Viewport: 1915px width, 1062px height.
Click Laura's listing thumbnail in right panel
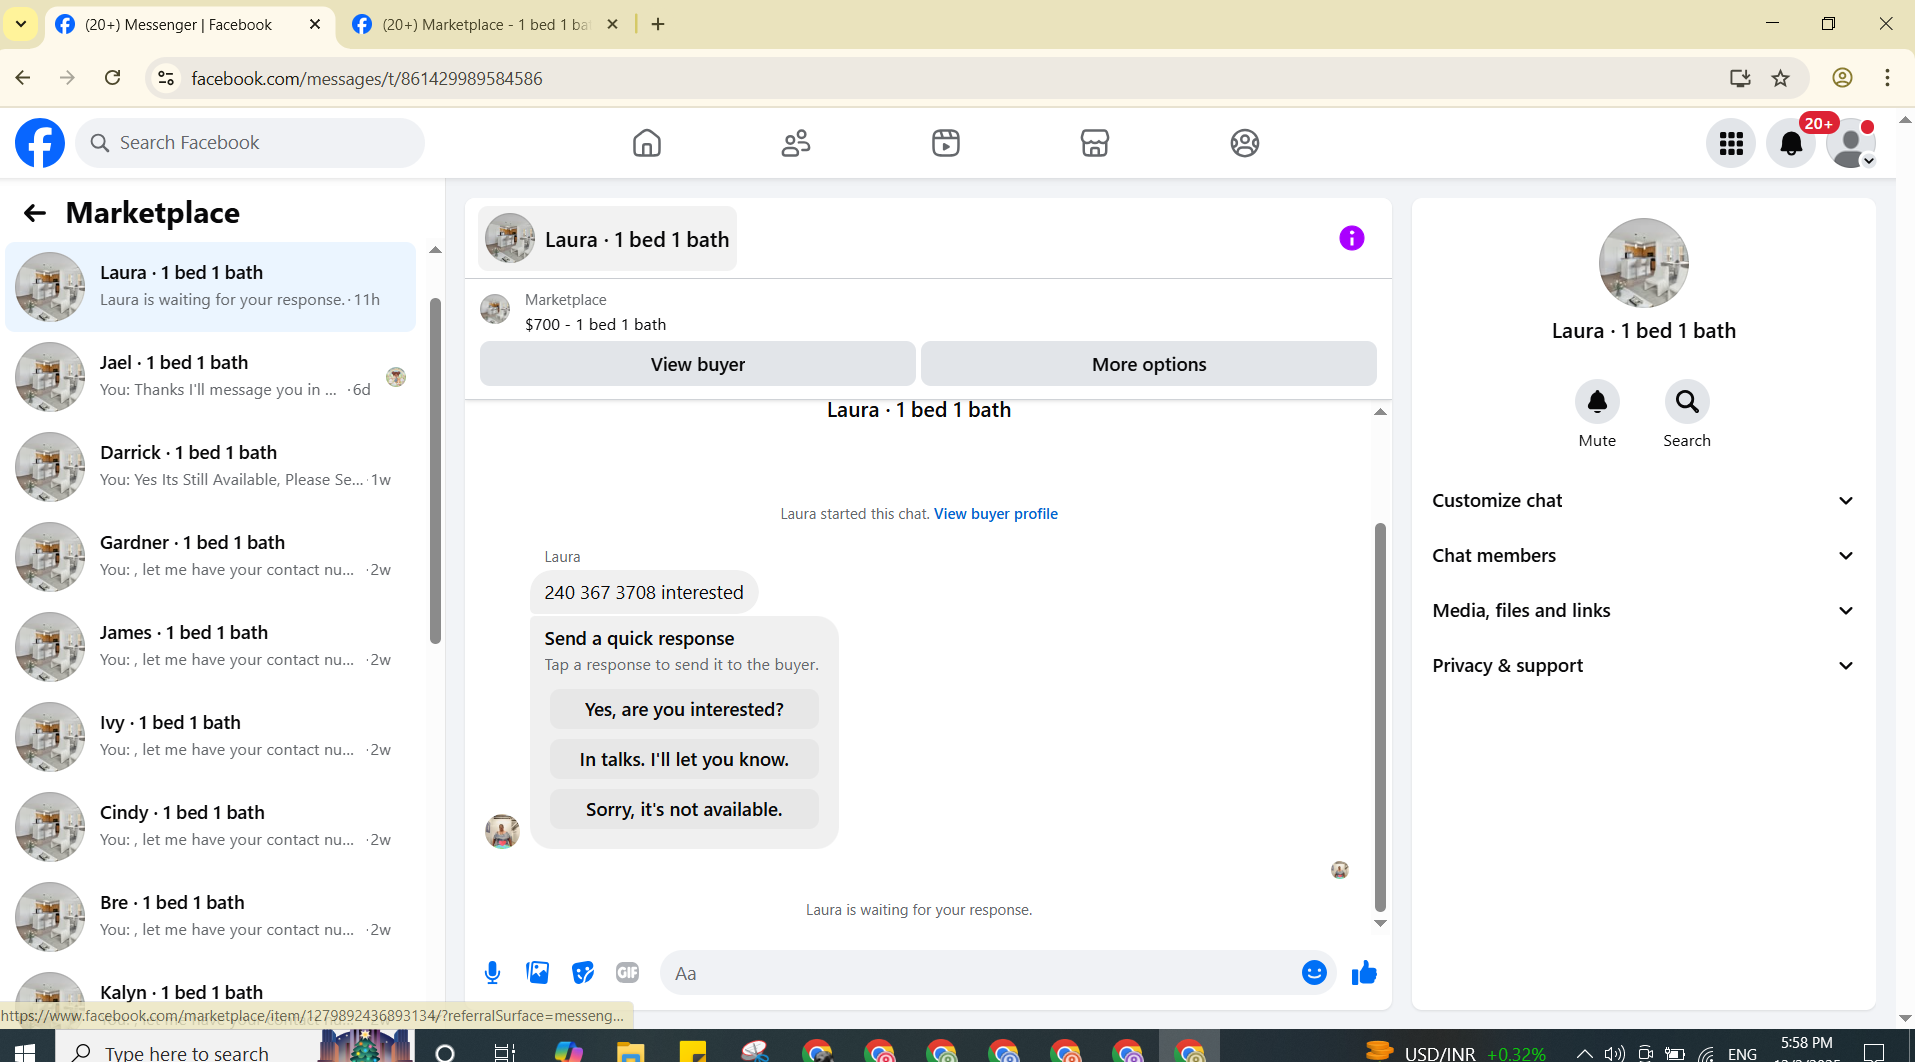tap(1643, 263)
